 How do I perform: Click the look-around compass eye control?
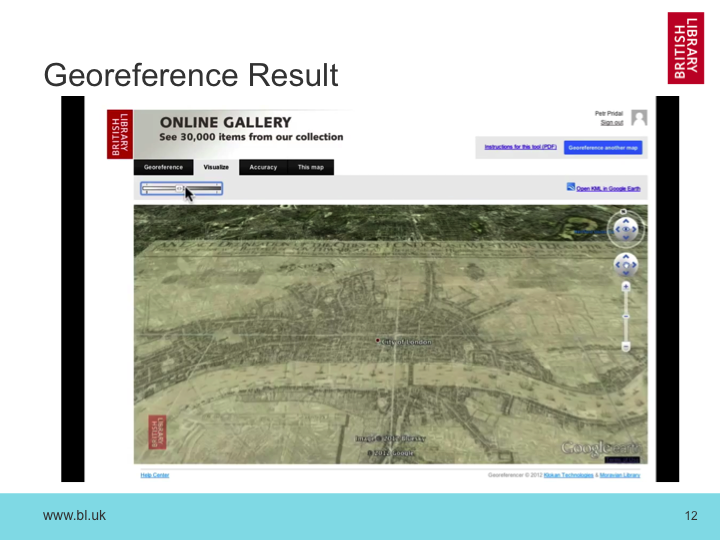coord(626,229)
